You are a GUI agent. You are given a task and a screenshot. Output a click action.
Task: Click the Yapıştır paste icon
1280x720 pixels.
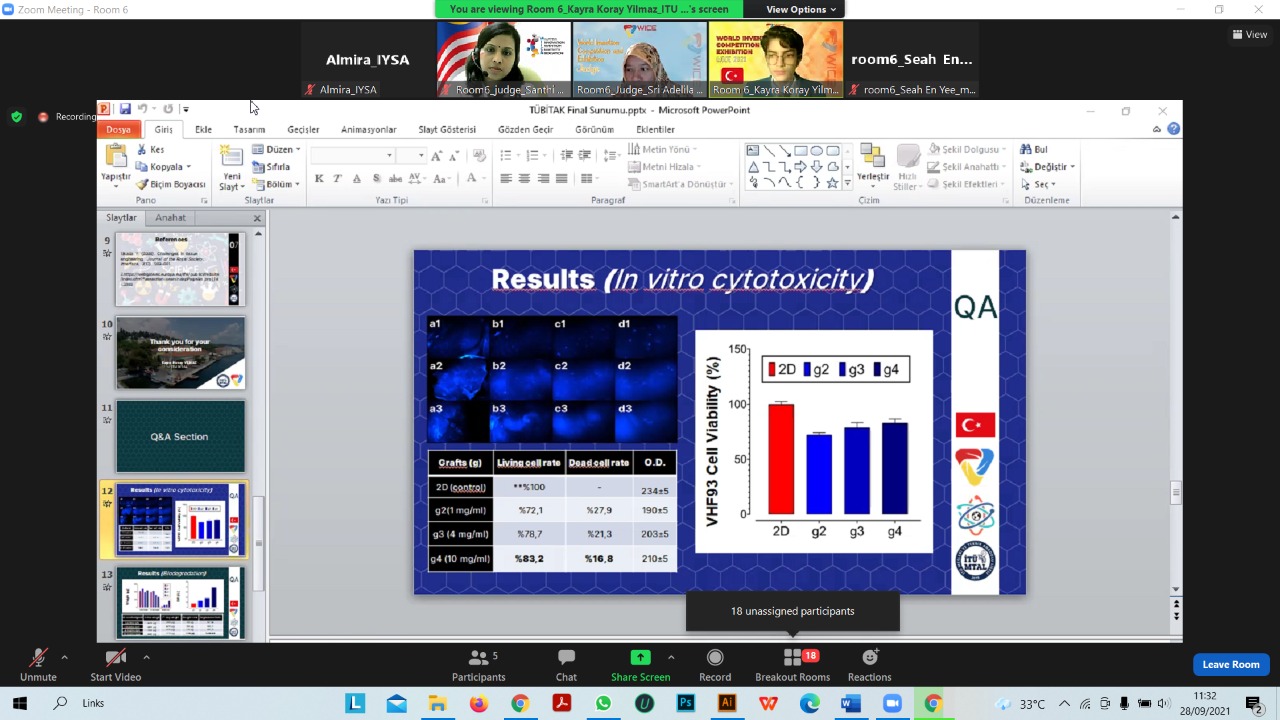(116, 158)
